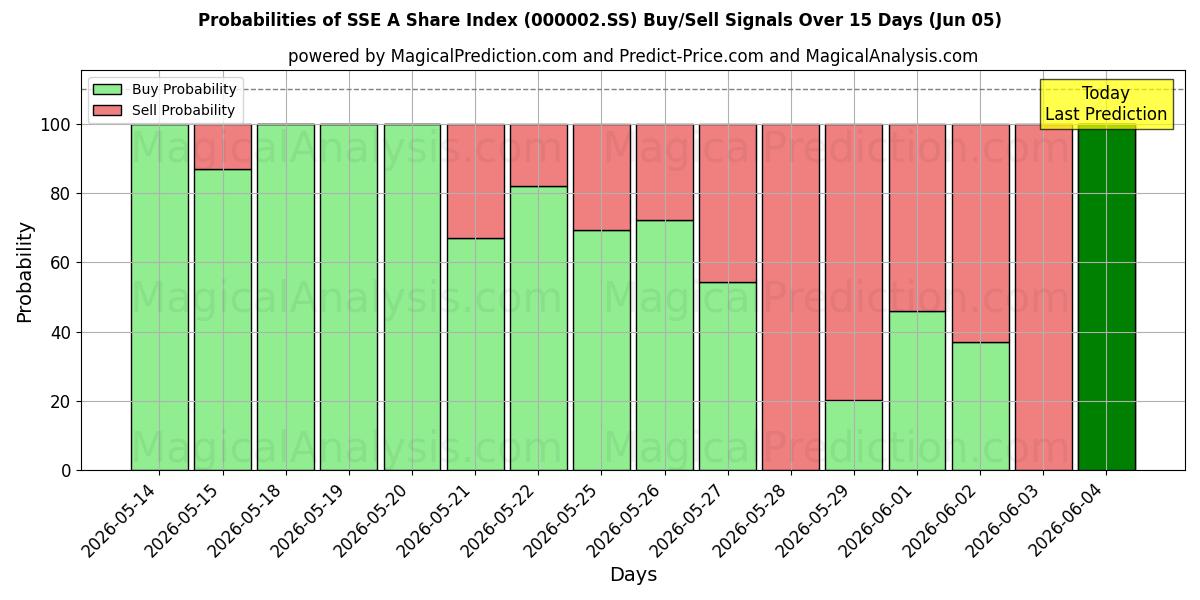This screenshot has height=600, width=1200.
Task: Click the green buy segment for 2026-06-02
Action: [x=980, y=406]
